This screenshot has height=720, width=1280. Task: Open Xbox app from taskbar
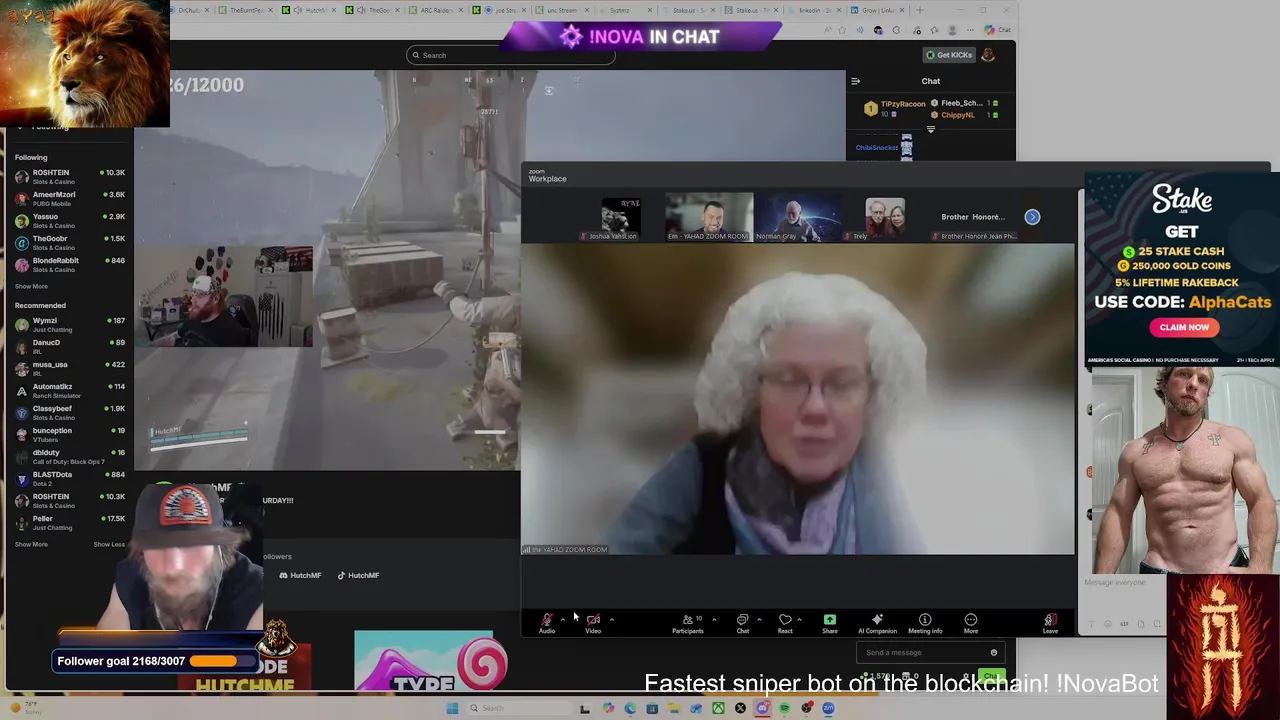718,708
